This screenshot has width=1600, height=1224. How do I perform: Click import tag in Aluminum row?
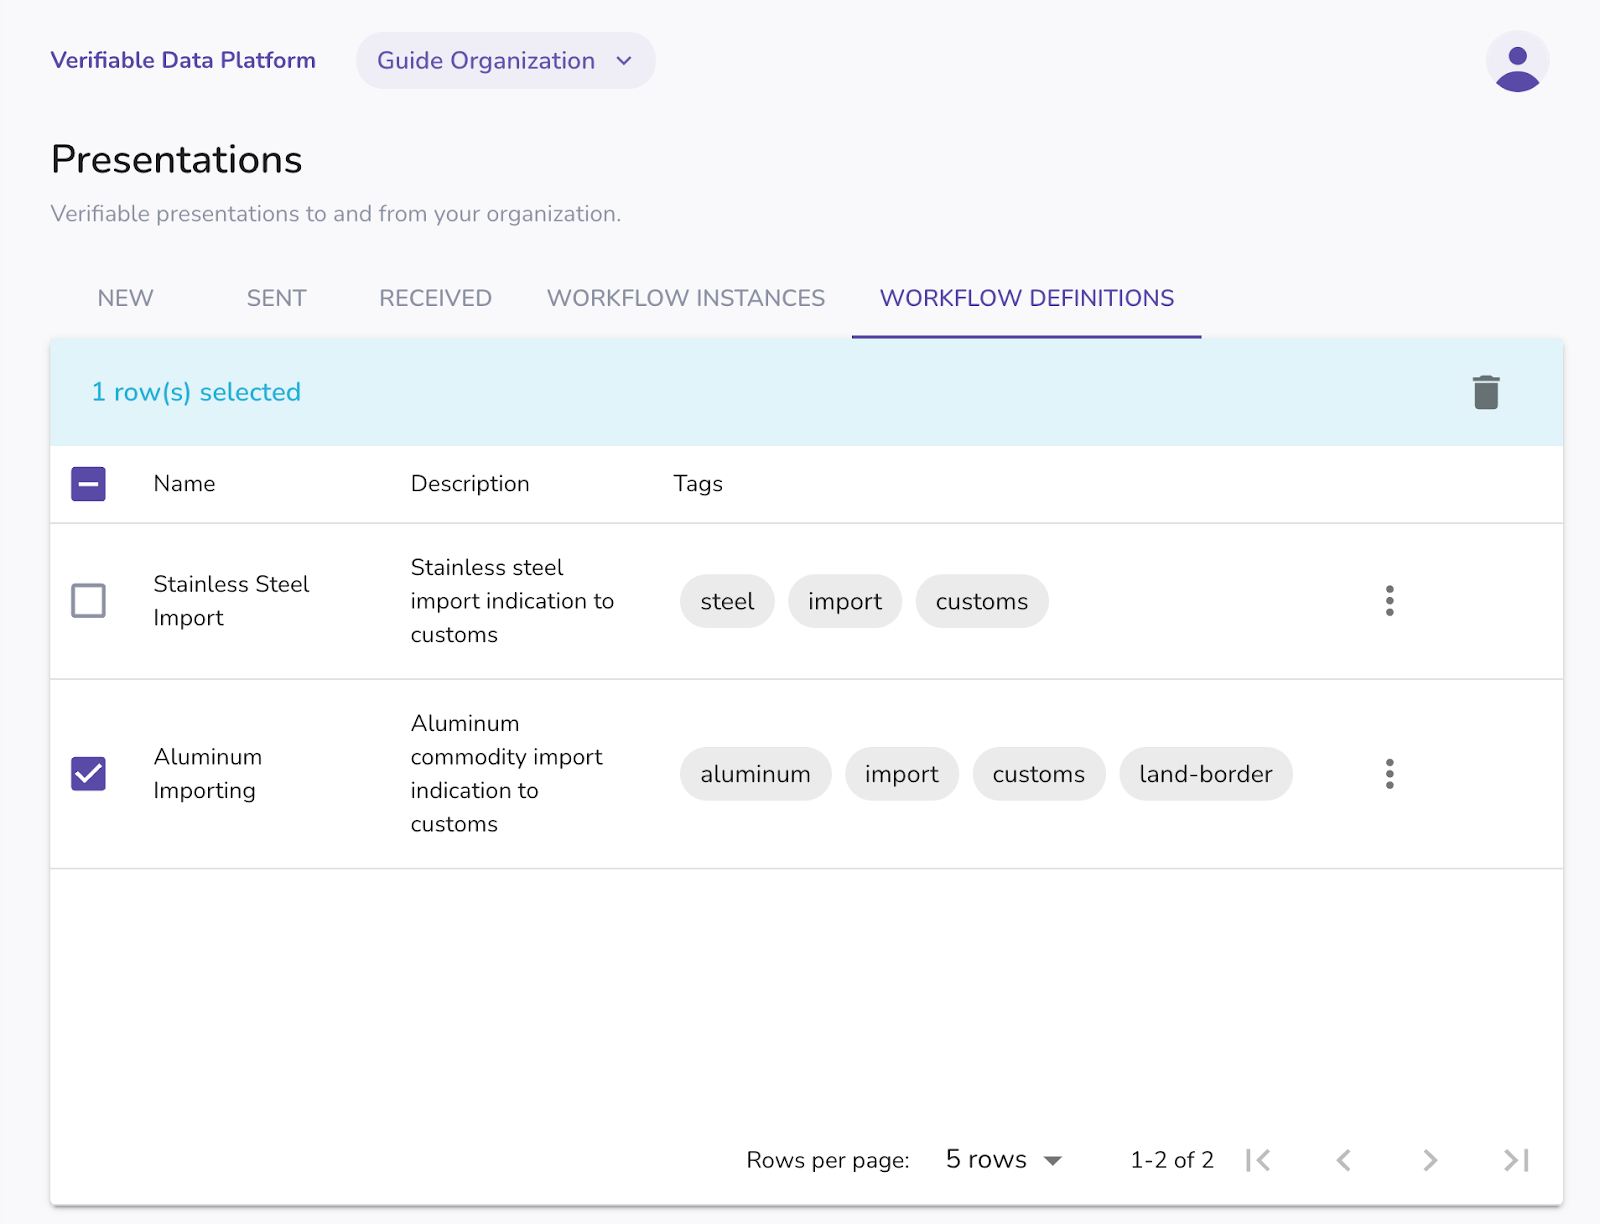click(902, 774)
